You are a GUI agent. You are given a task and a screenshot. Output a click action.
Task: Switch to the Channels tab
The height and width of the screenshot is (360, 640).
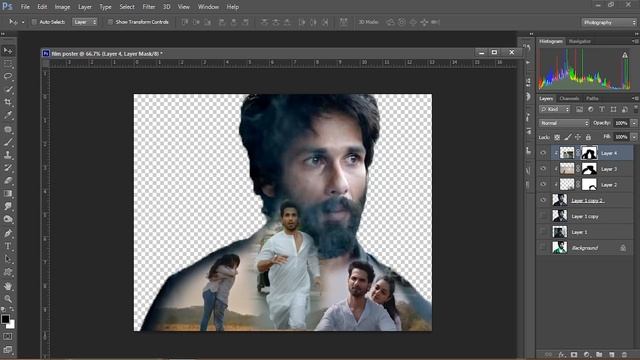pyautogui.click(x=569, y=98)
